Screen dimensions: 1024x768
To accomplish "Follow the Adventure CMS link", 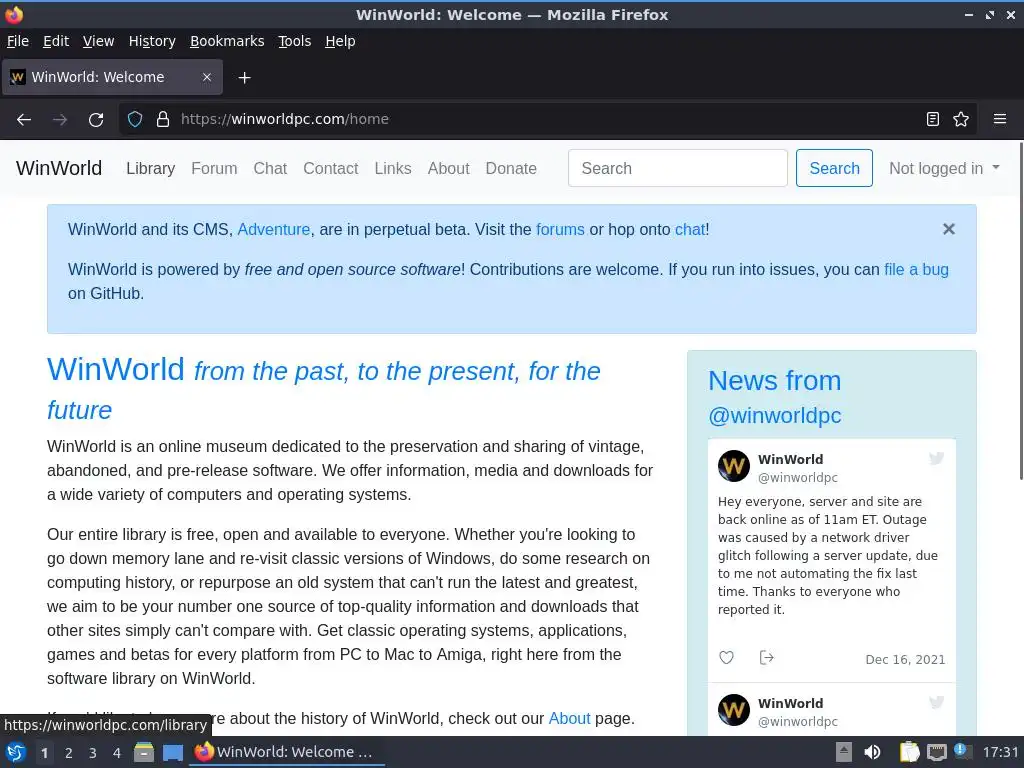I will tap(274, 229).
